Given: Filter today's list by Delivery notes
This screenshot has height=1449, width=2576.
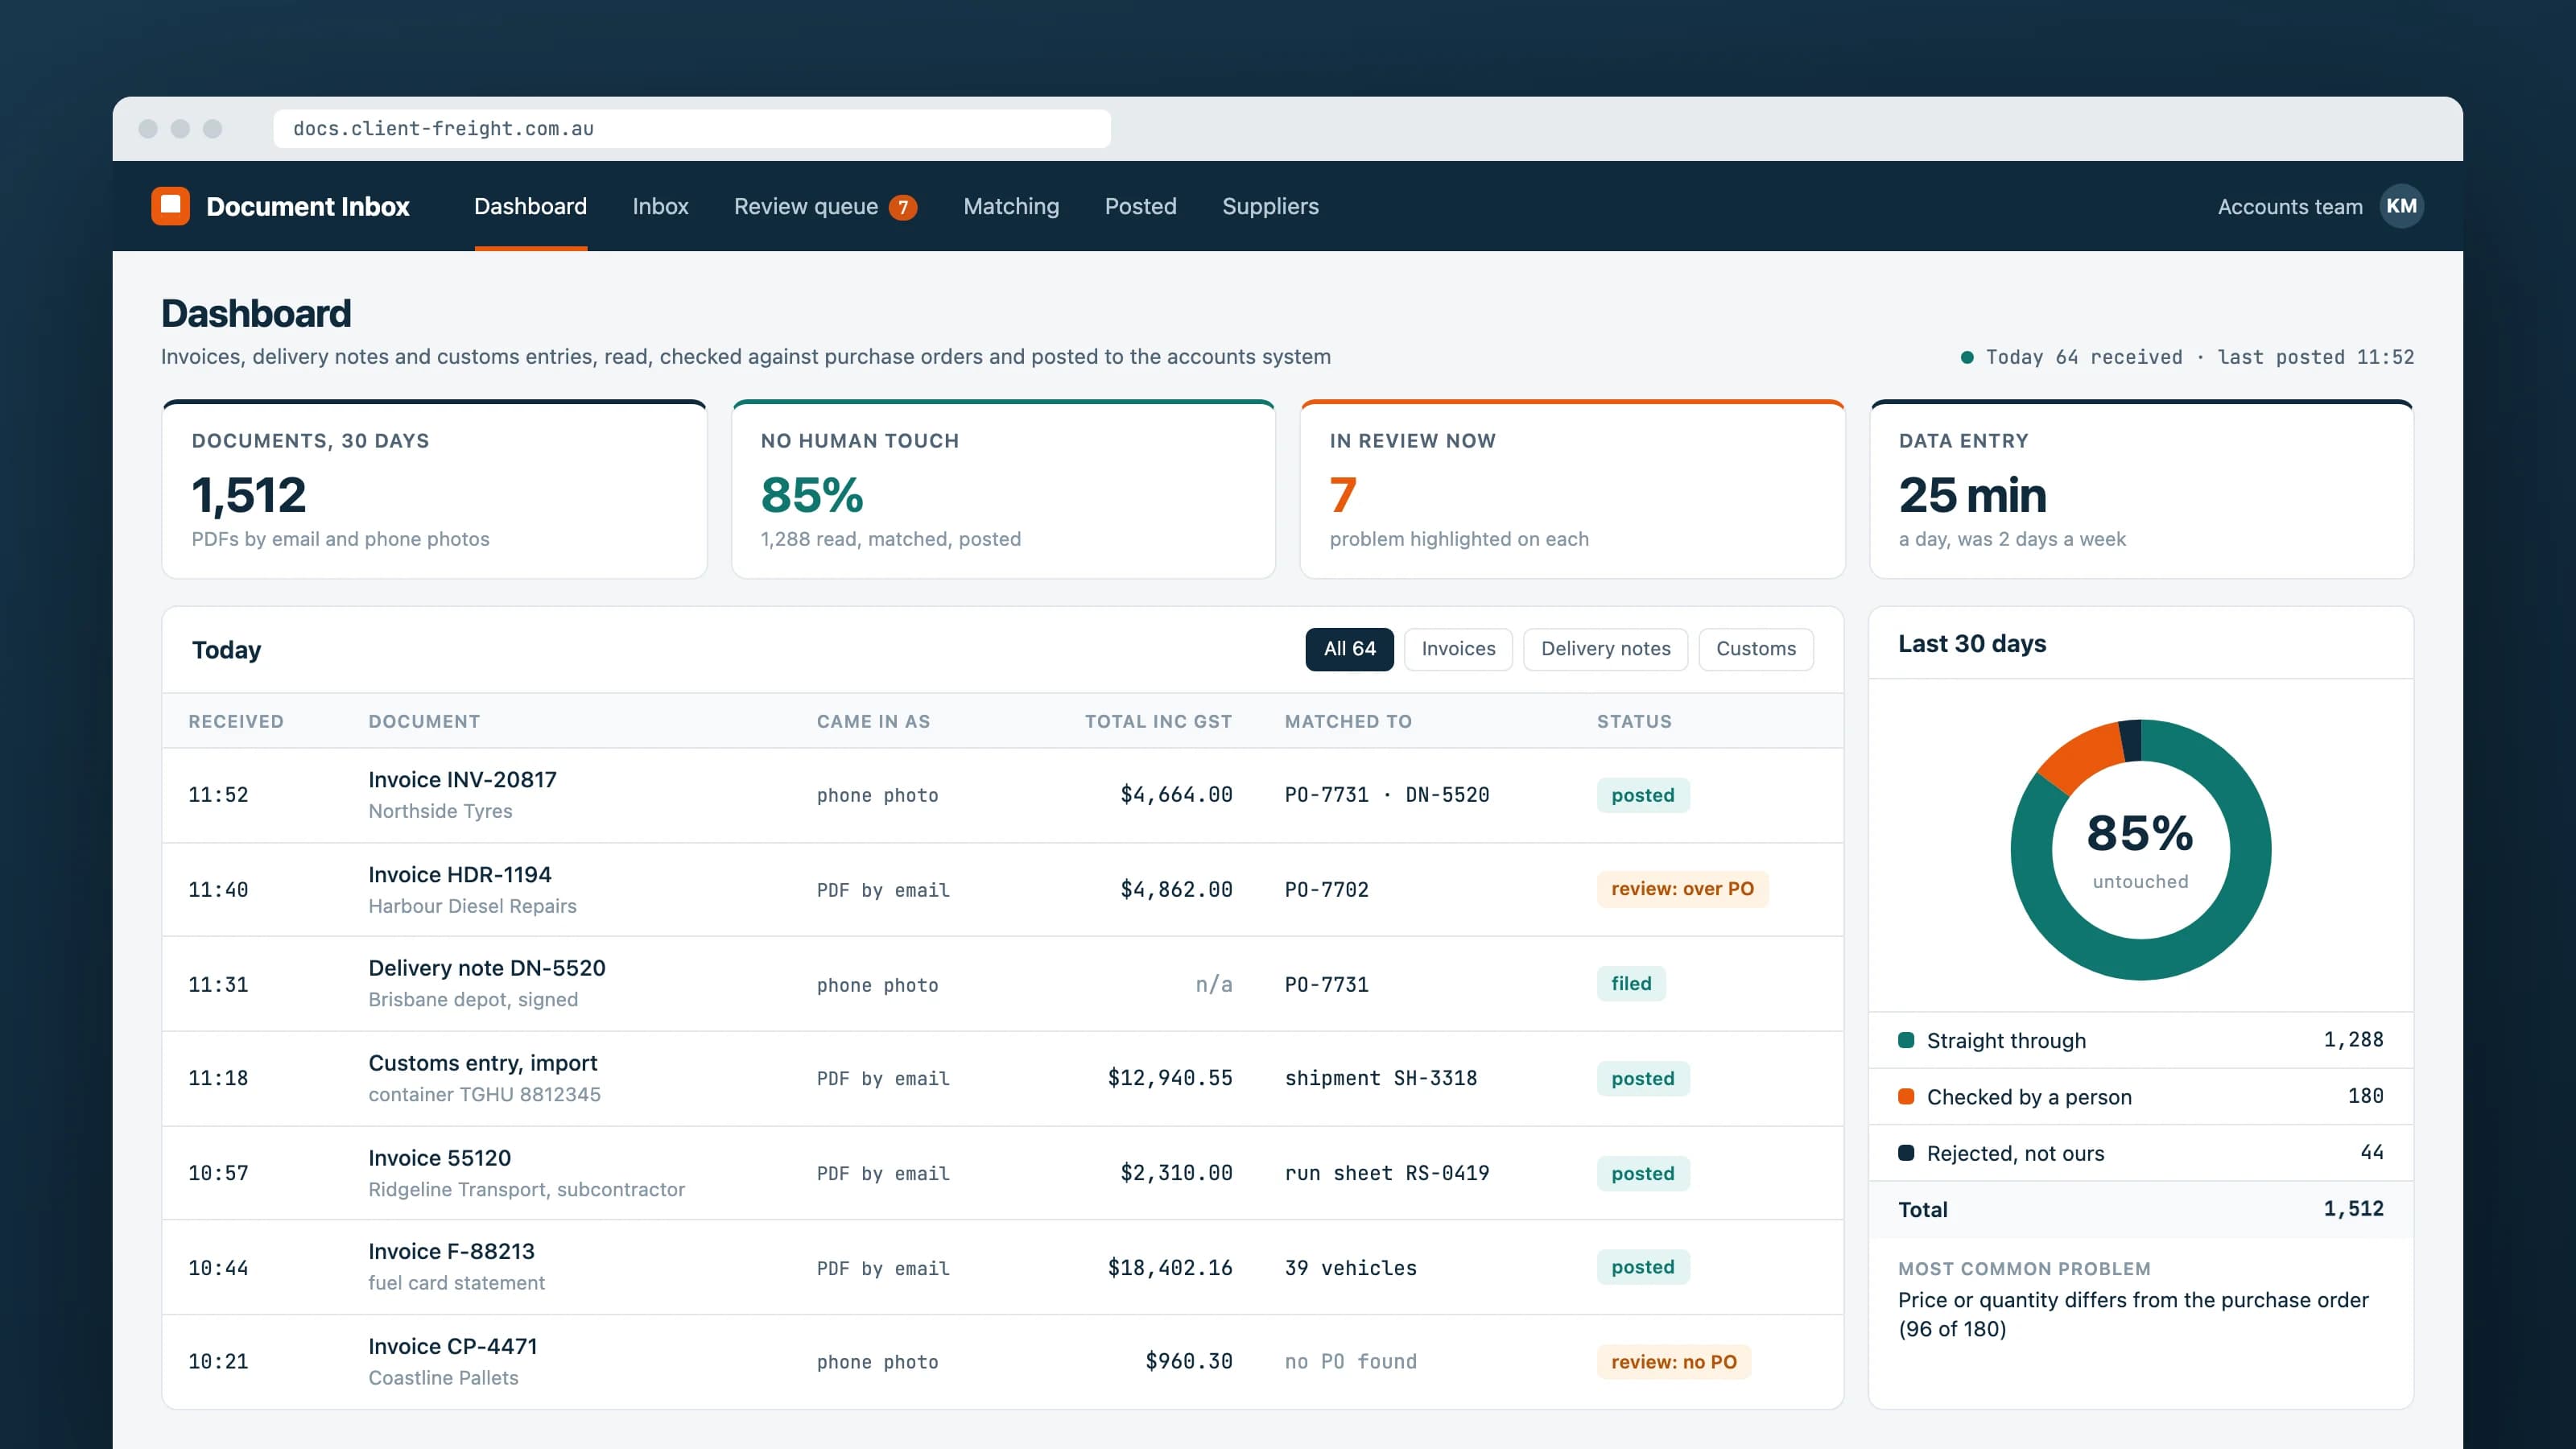Looking at the screenshot, I should (1605, 649).
